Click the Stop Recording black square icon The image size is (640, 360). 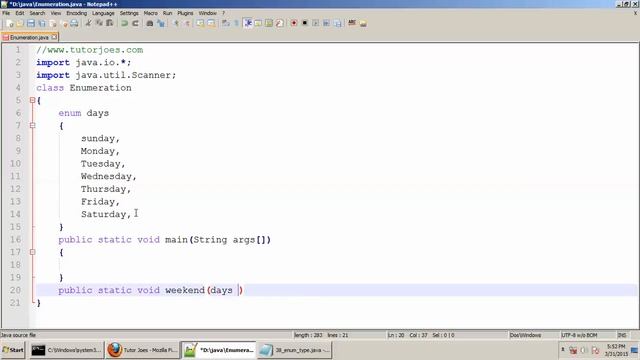304,23
